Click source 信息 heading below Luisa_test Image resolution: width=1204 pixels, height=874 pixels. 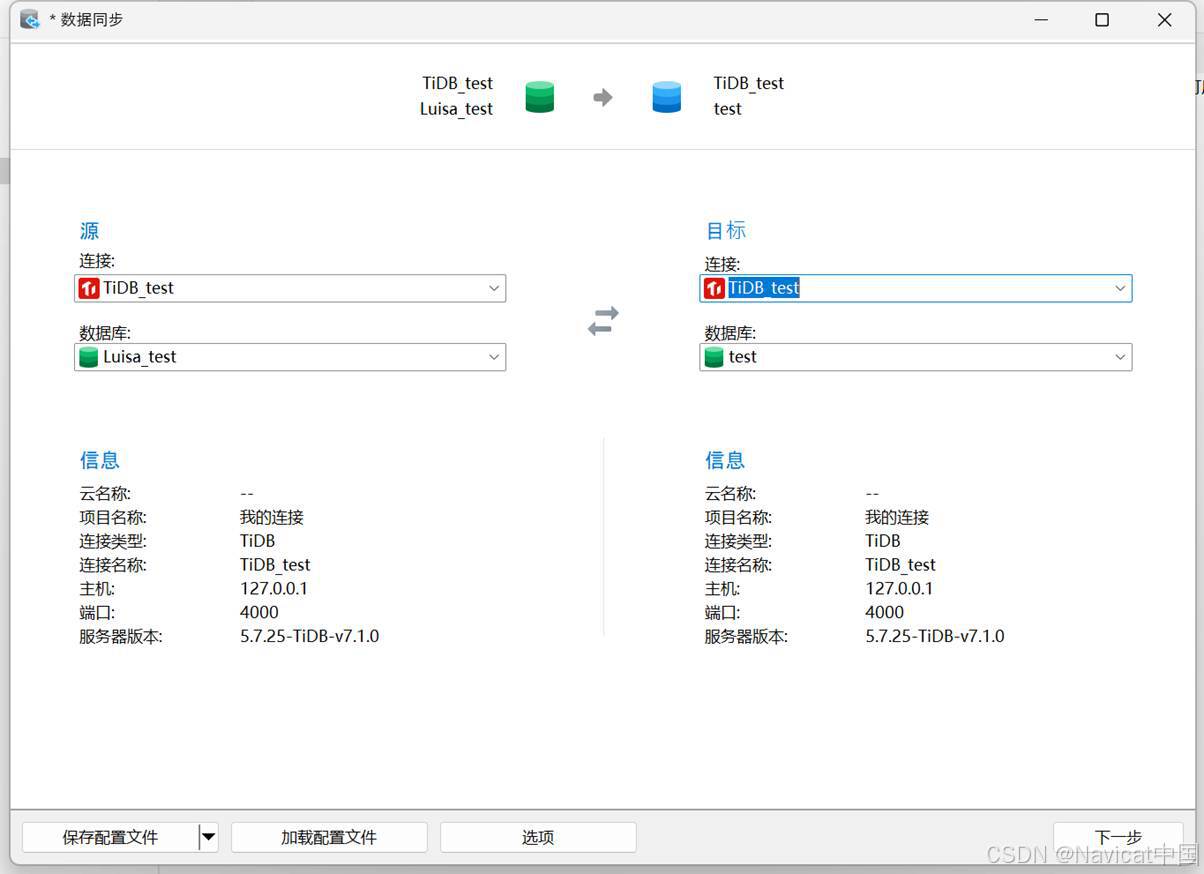pyautogui.click(x=100, y=460)
